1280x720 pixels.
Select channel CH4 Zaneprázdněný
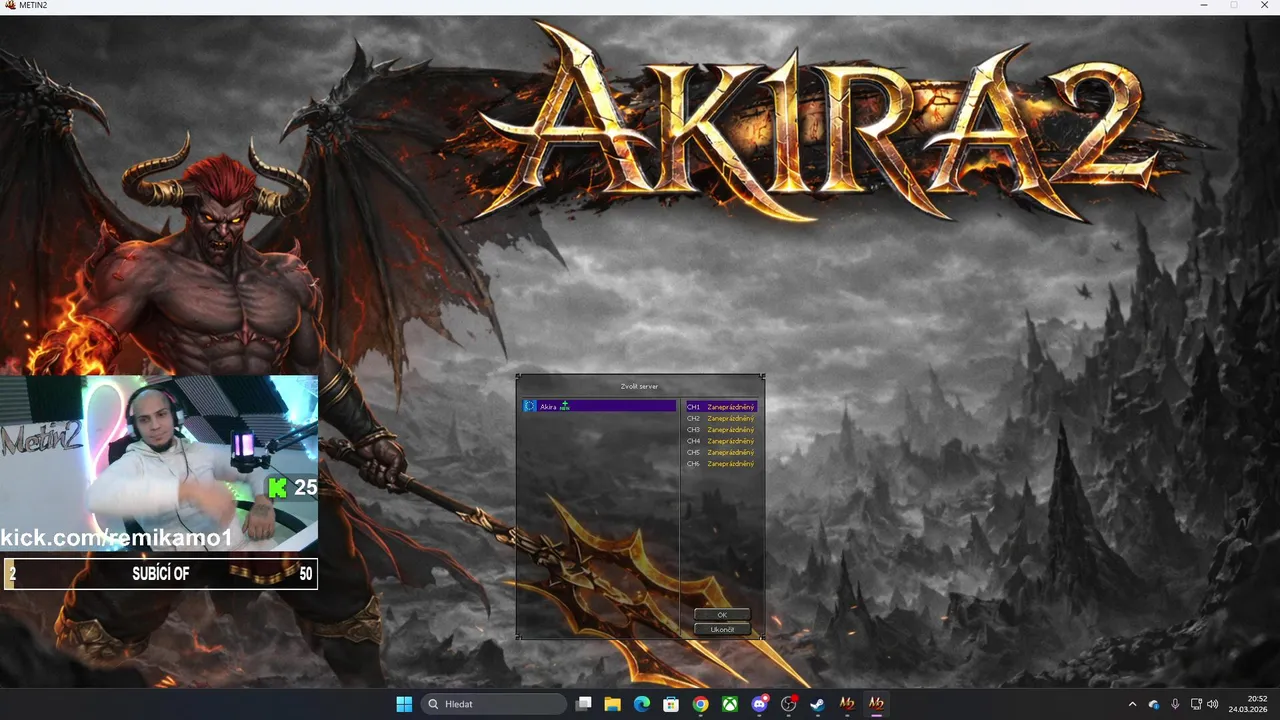pyautogui.click(x=721, y=441)
